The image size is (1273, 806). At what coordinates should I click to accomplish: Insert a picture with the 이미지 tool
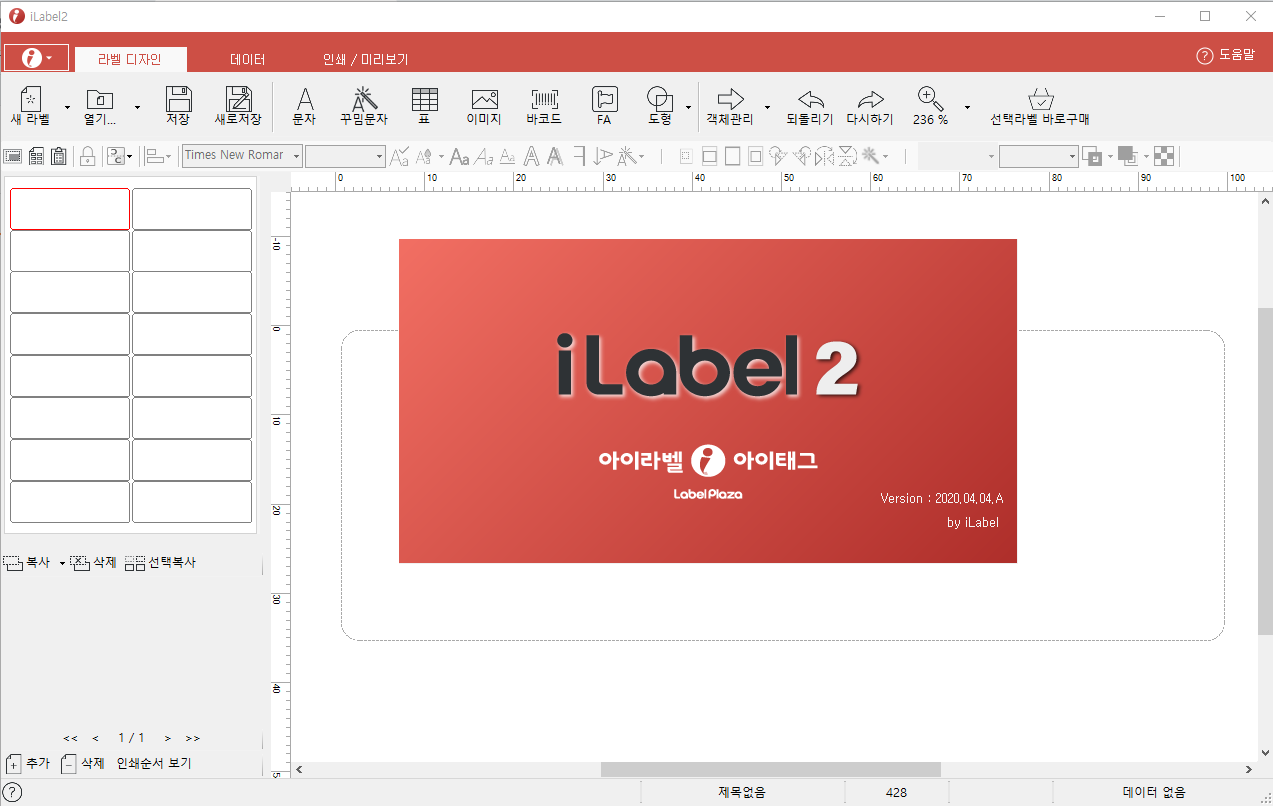tap(484, 107)
